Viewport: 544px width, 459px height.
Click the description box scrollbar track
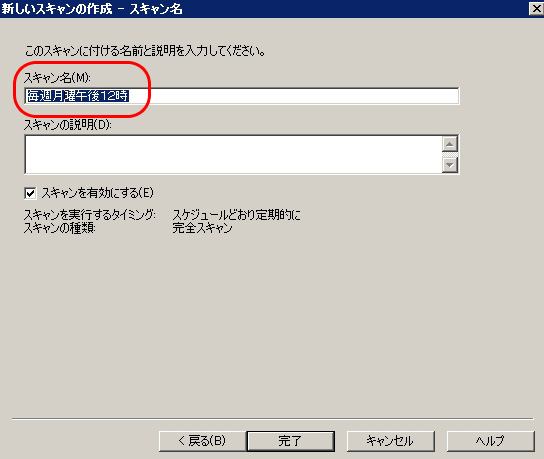(450, 155)
